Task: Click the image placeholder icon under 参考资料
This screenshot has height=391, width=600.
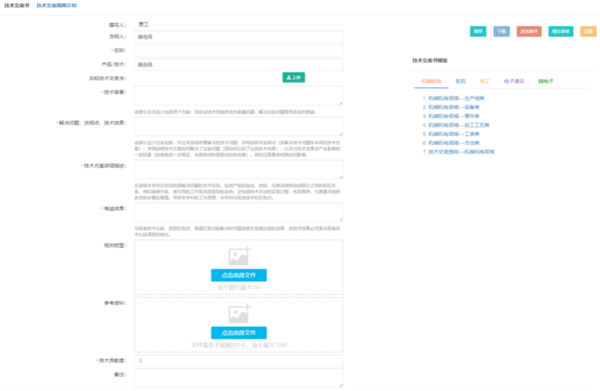Action: (x=239, y=313)
